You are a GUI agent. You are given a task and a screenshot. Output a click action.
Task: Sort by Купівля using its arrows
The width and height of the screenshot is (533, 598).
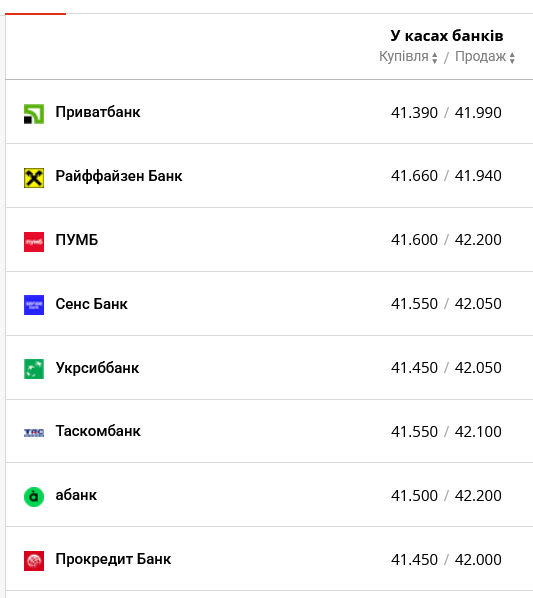tap(434, 58)
